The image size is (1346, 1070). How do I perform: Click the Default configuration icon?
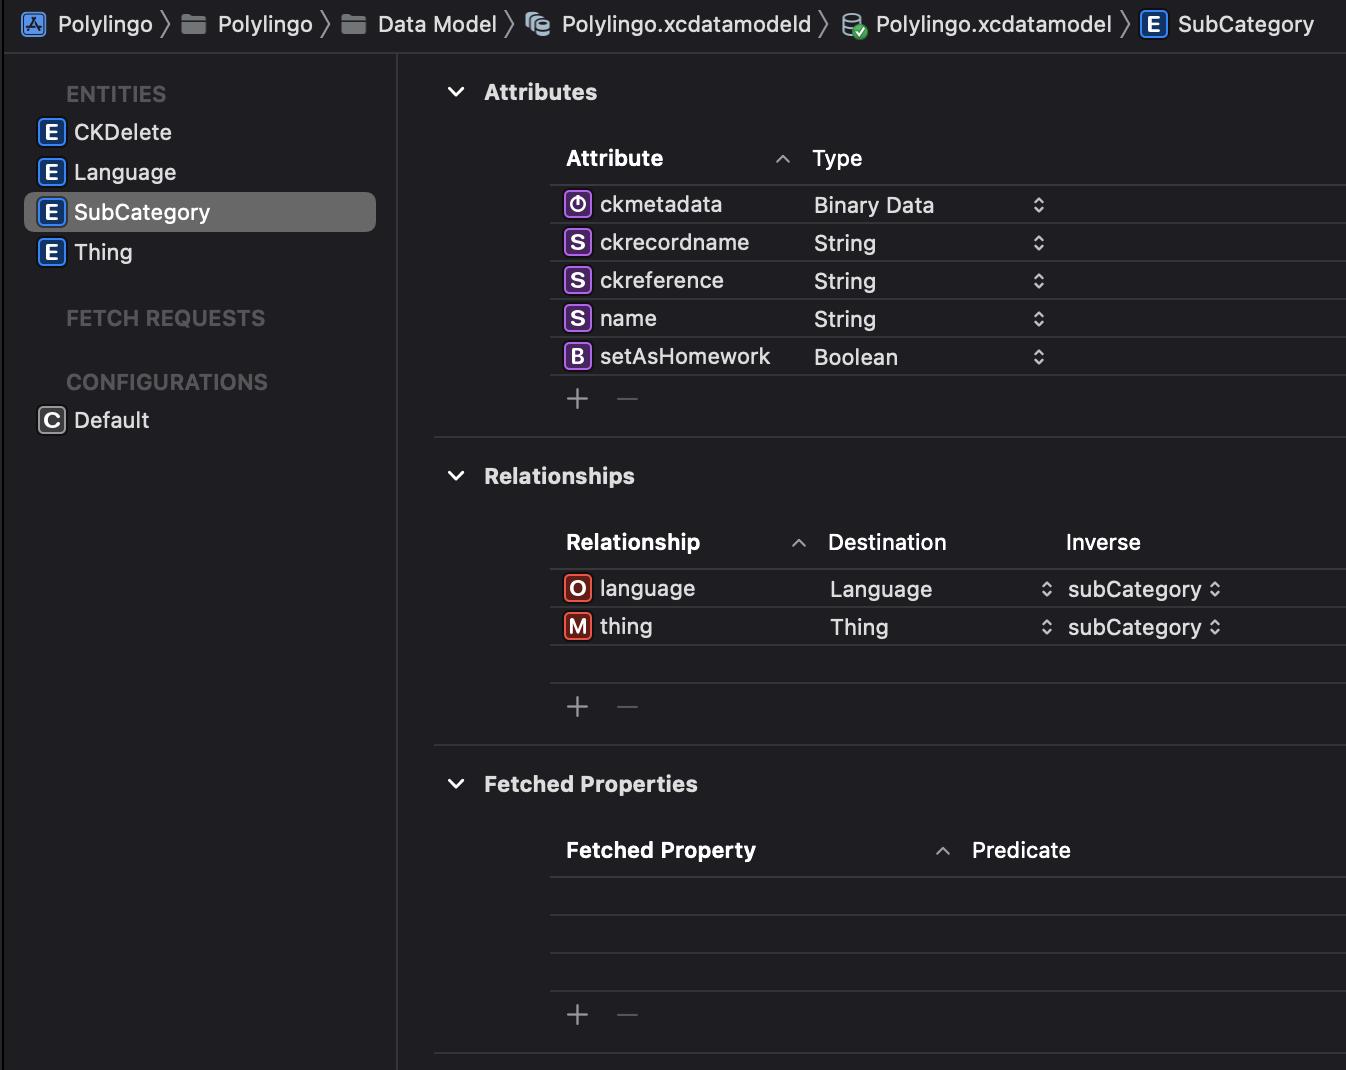point(52,420)
